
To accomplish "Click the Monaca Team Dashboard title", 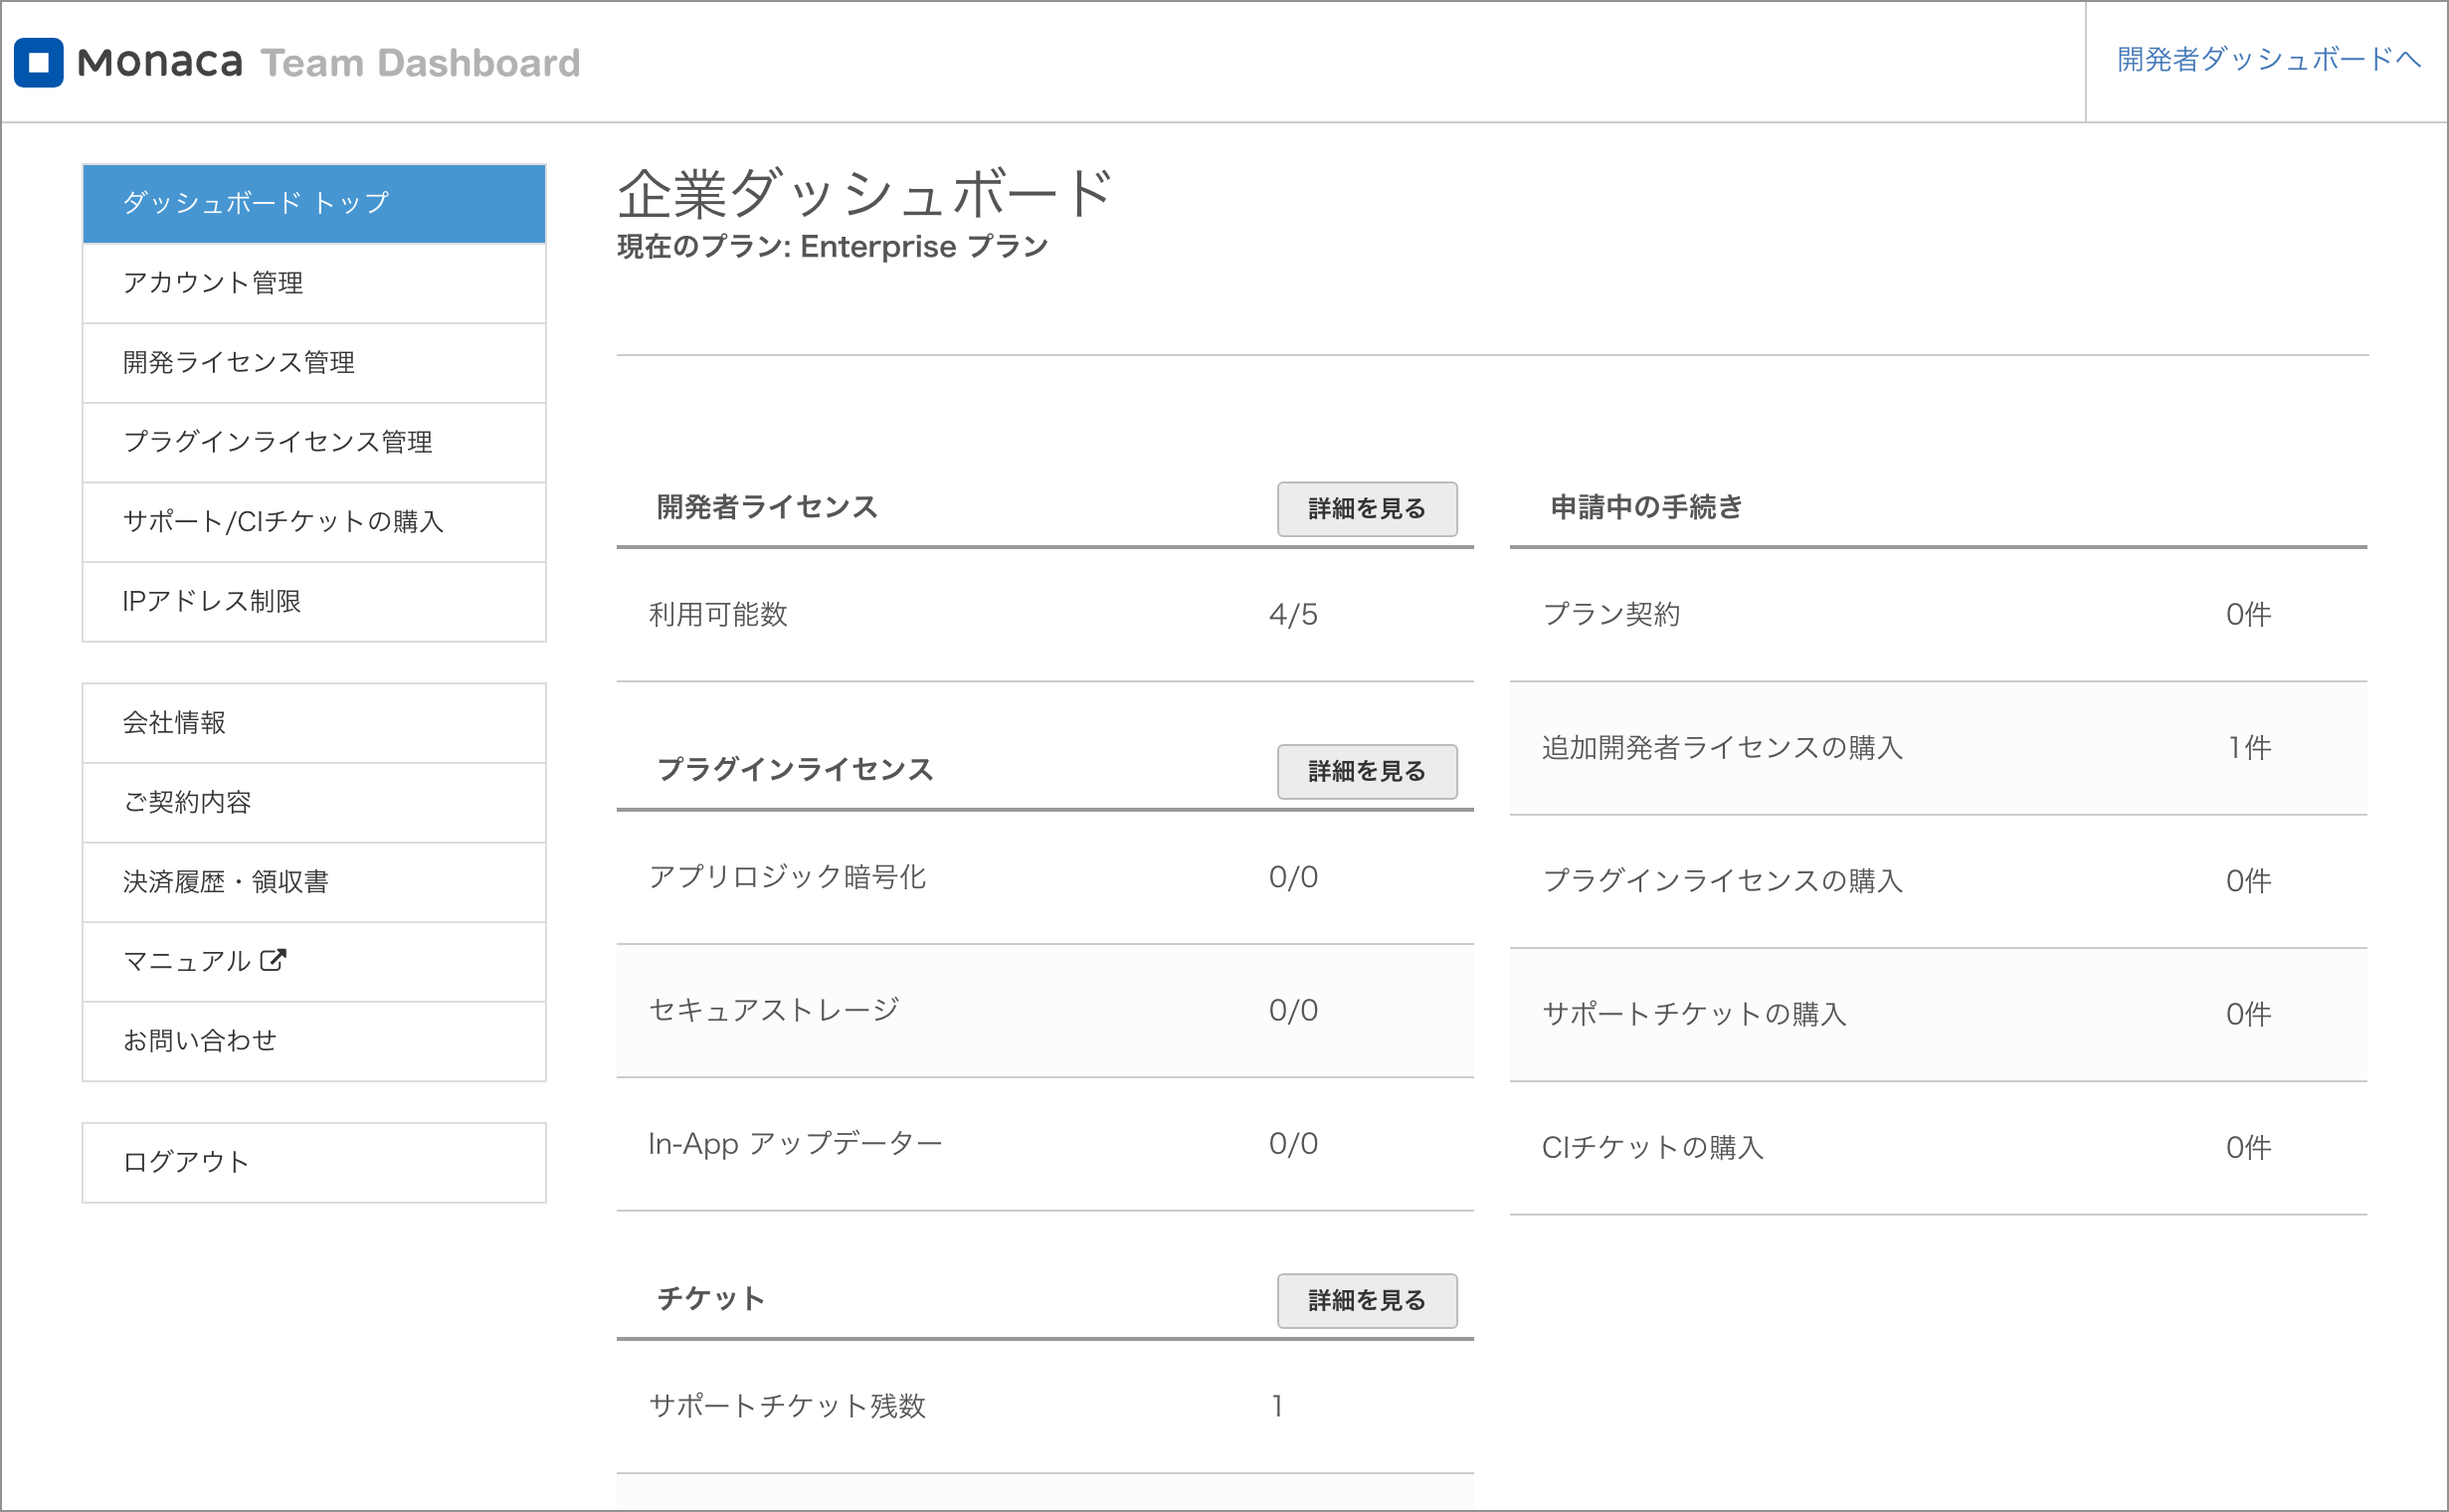I will point(328,62).
